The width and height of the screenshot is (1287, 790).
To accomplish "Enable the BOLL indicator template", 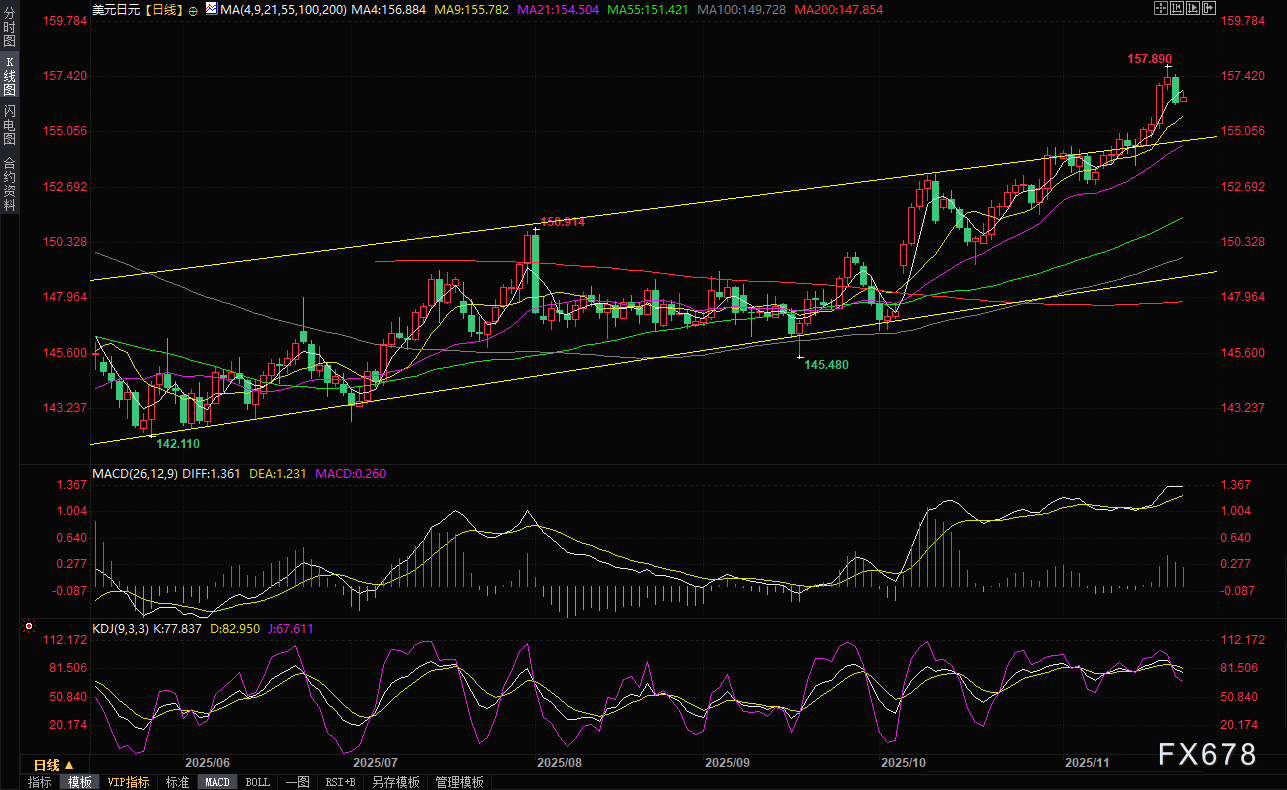I will click(257, 782).
